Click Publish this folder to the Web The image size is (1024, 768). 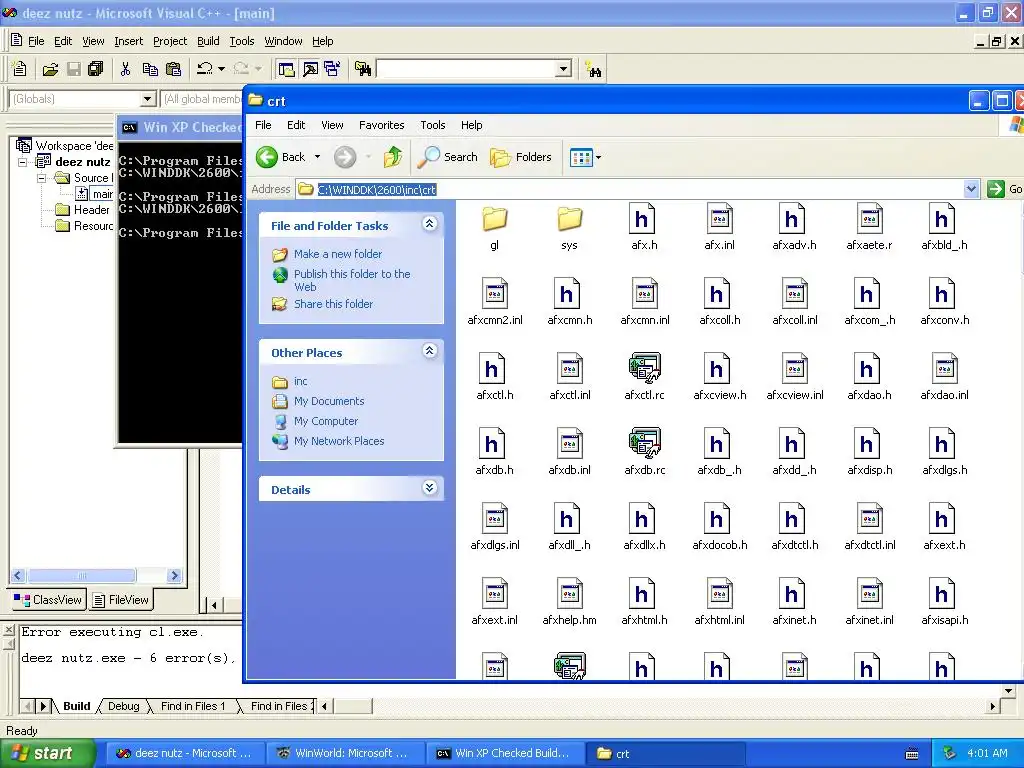click(x=352, y=280)
